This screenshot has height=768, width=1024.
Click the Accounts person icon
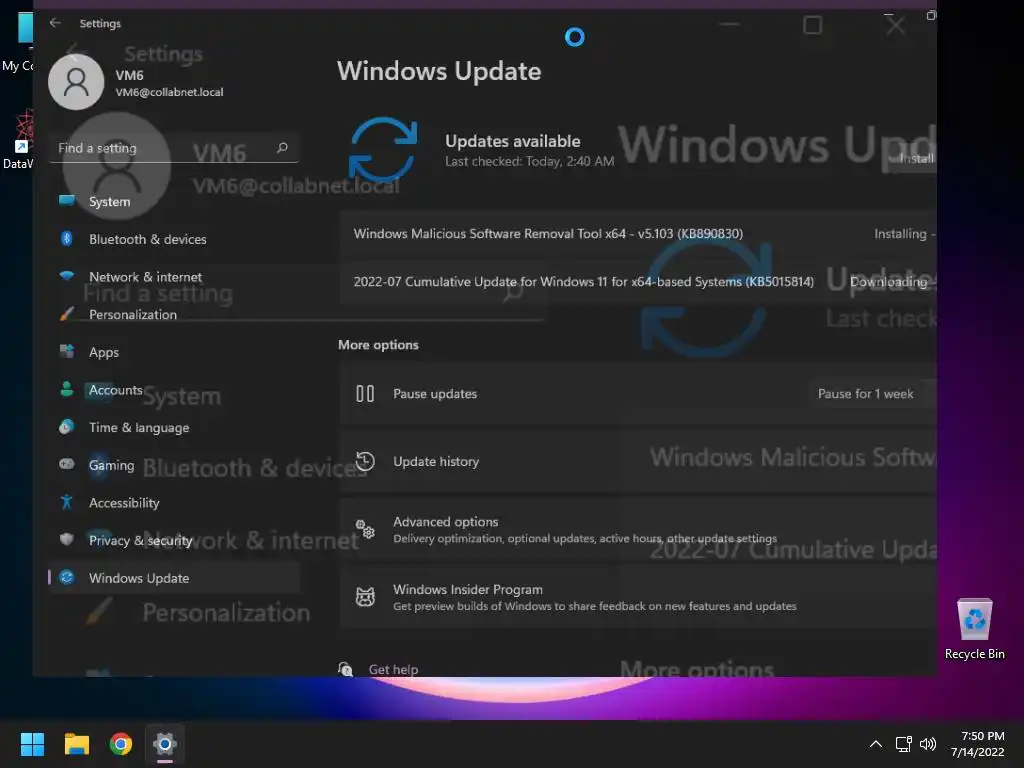[67, 389]
